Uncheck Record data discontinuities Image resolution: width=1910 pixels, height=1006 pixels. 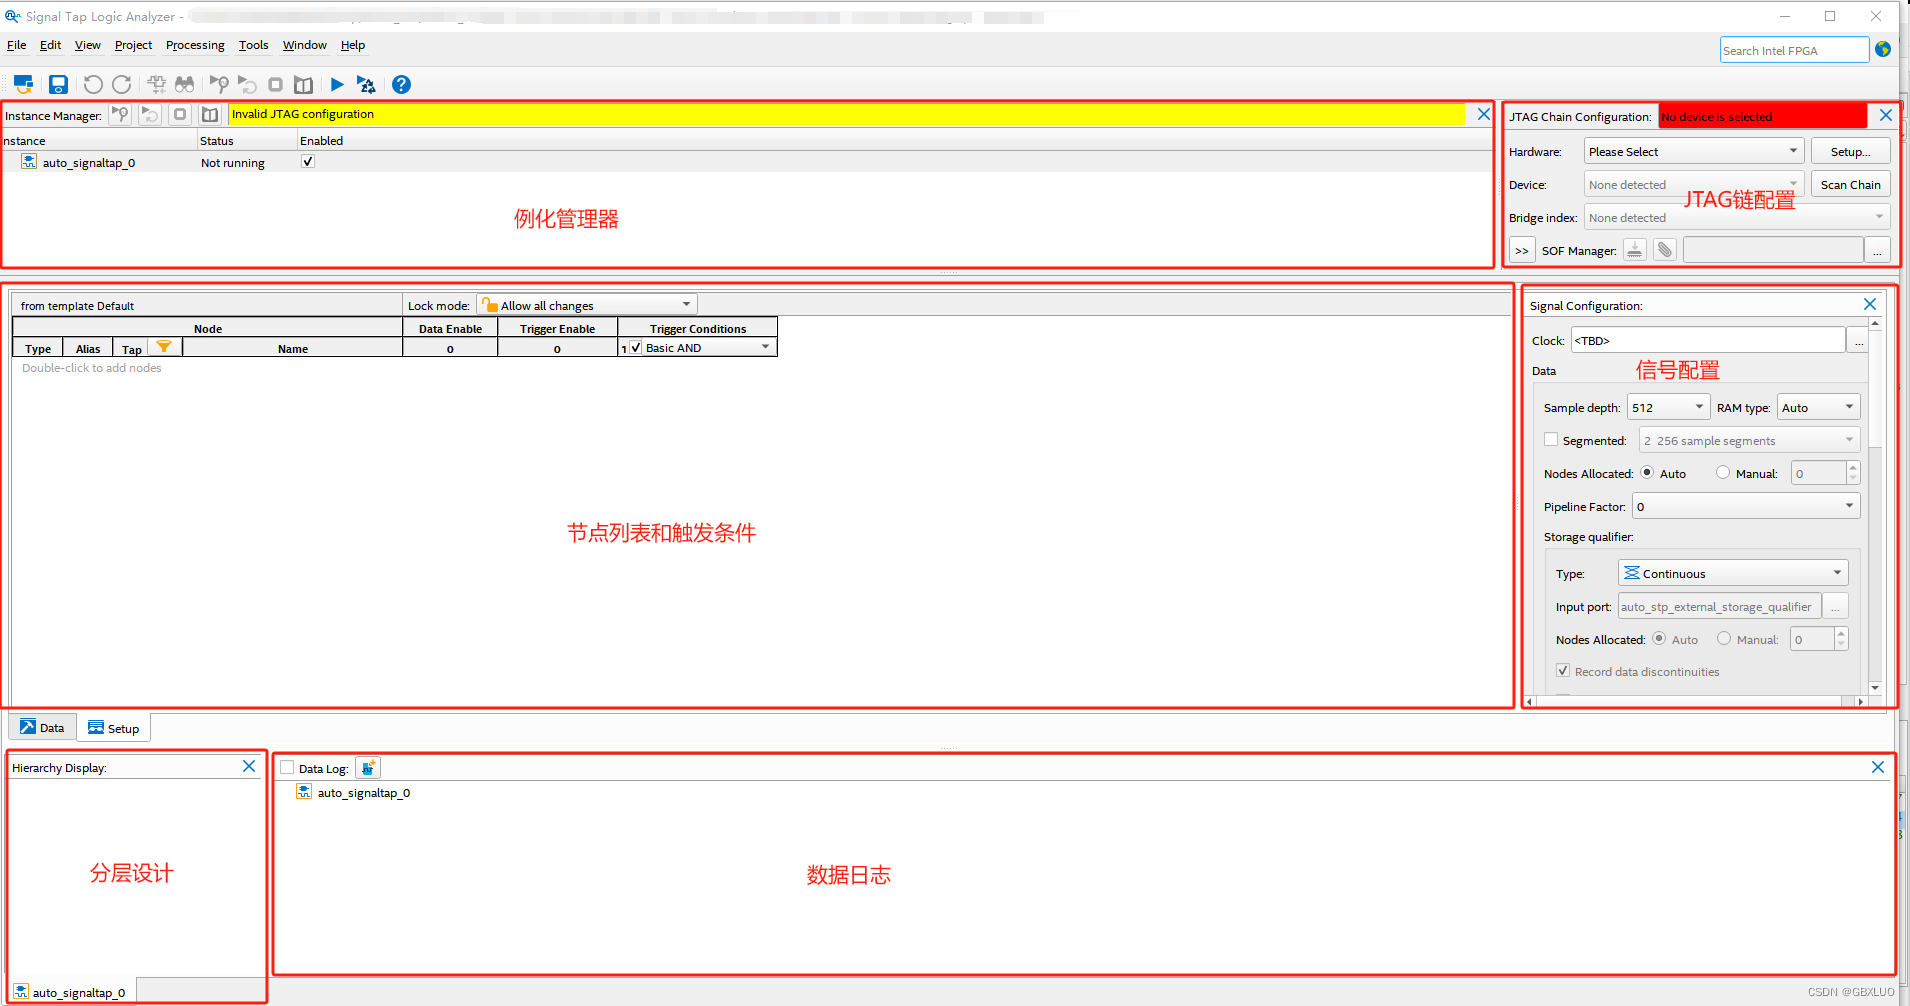(1563, 671)
